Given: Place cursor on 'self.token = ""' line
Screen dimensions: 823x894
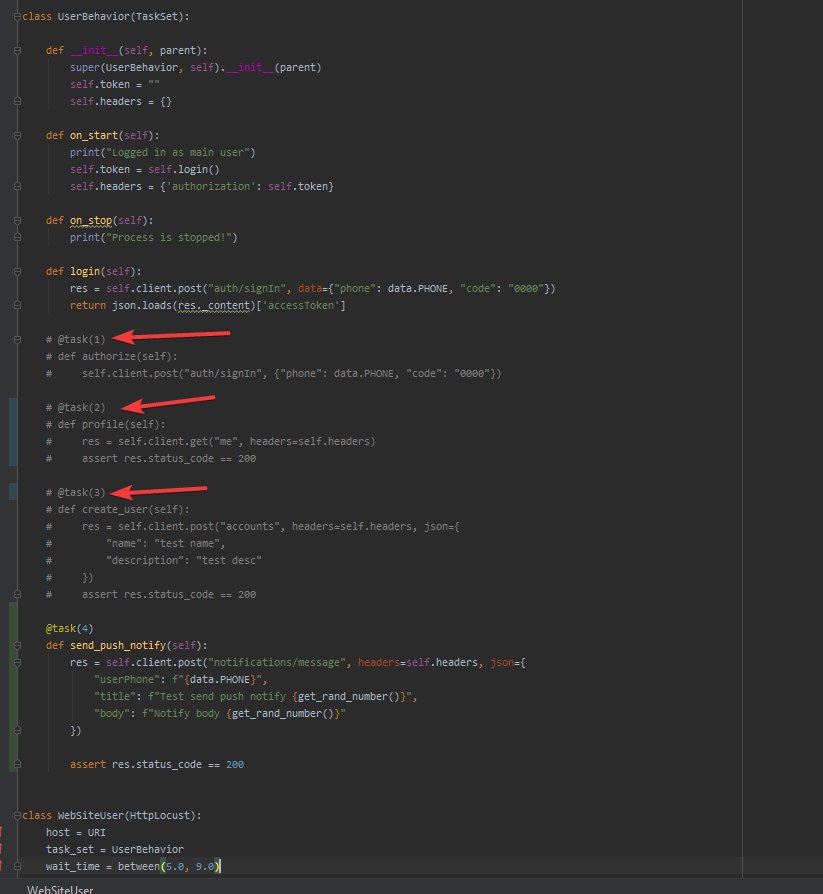Looking at the screenshot, I should pyautogui.click(x=115, y=84).
